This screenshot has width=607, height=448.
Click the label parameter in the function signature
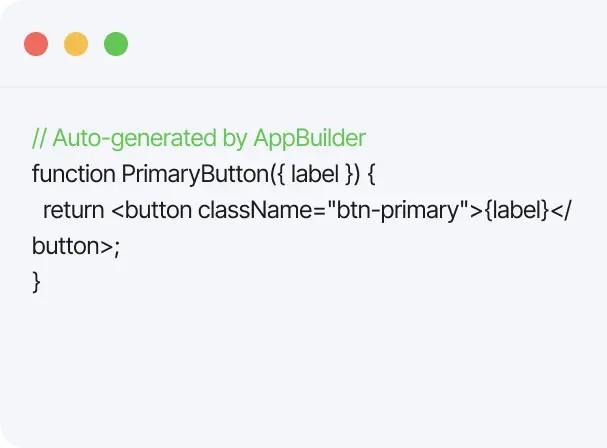tap(313, 174)
